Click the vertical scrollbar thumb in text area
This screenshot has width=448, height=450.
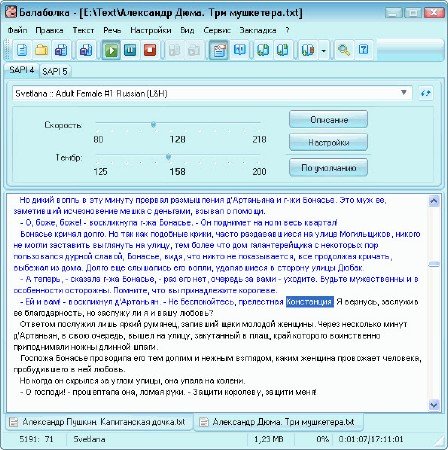(433, 264)
